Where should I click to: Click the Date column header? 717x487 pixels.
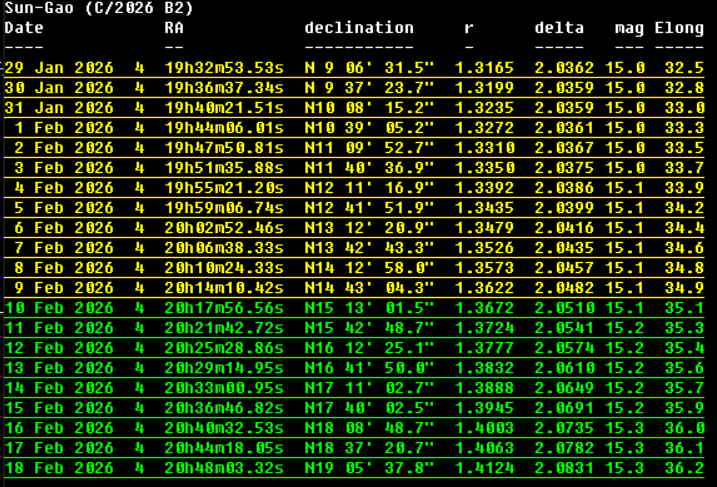click(24, 28)
